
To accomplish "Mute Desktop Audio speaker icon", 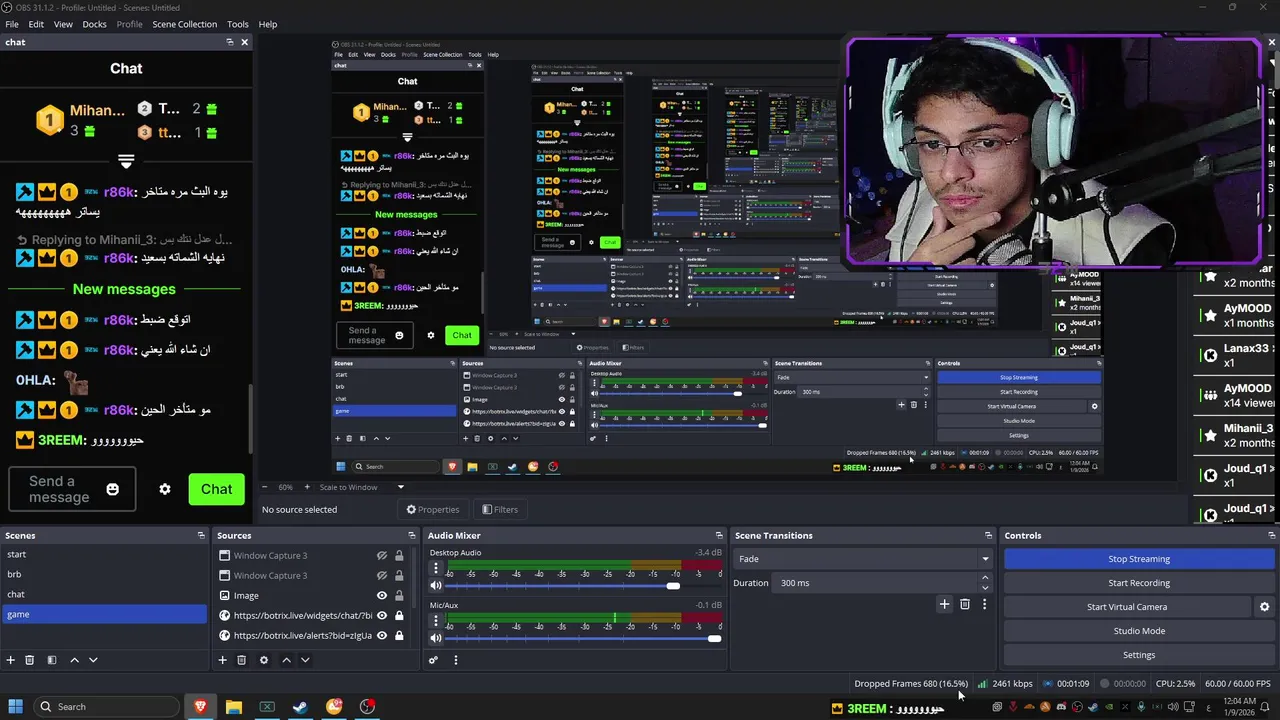I will click(x=436, y=585).
